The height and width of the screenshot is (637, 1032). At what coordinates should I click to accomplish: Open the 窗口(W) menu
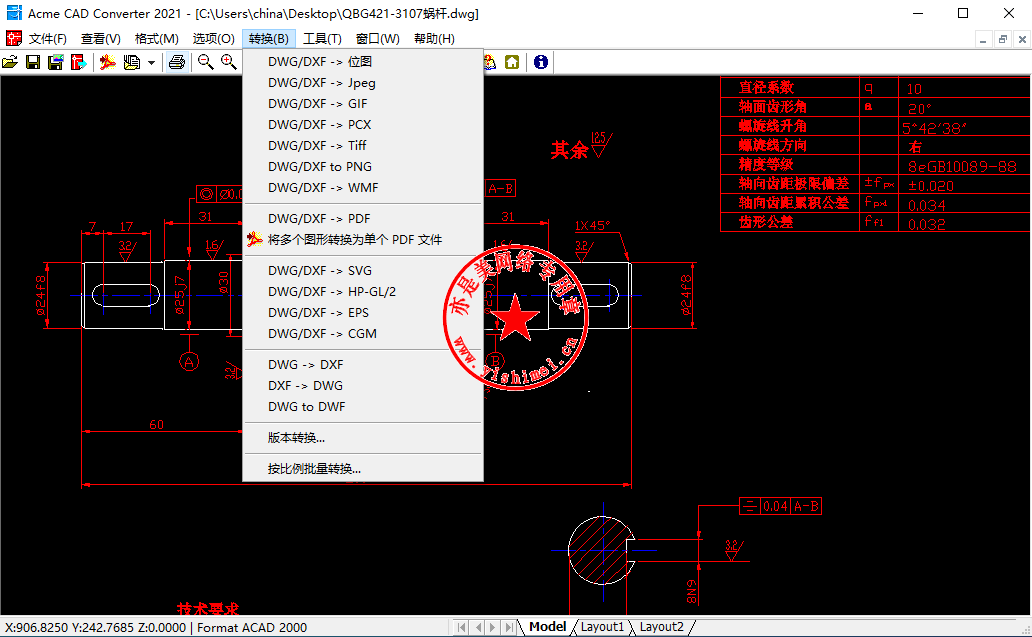(x=377, y=39)
